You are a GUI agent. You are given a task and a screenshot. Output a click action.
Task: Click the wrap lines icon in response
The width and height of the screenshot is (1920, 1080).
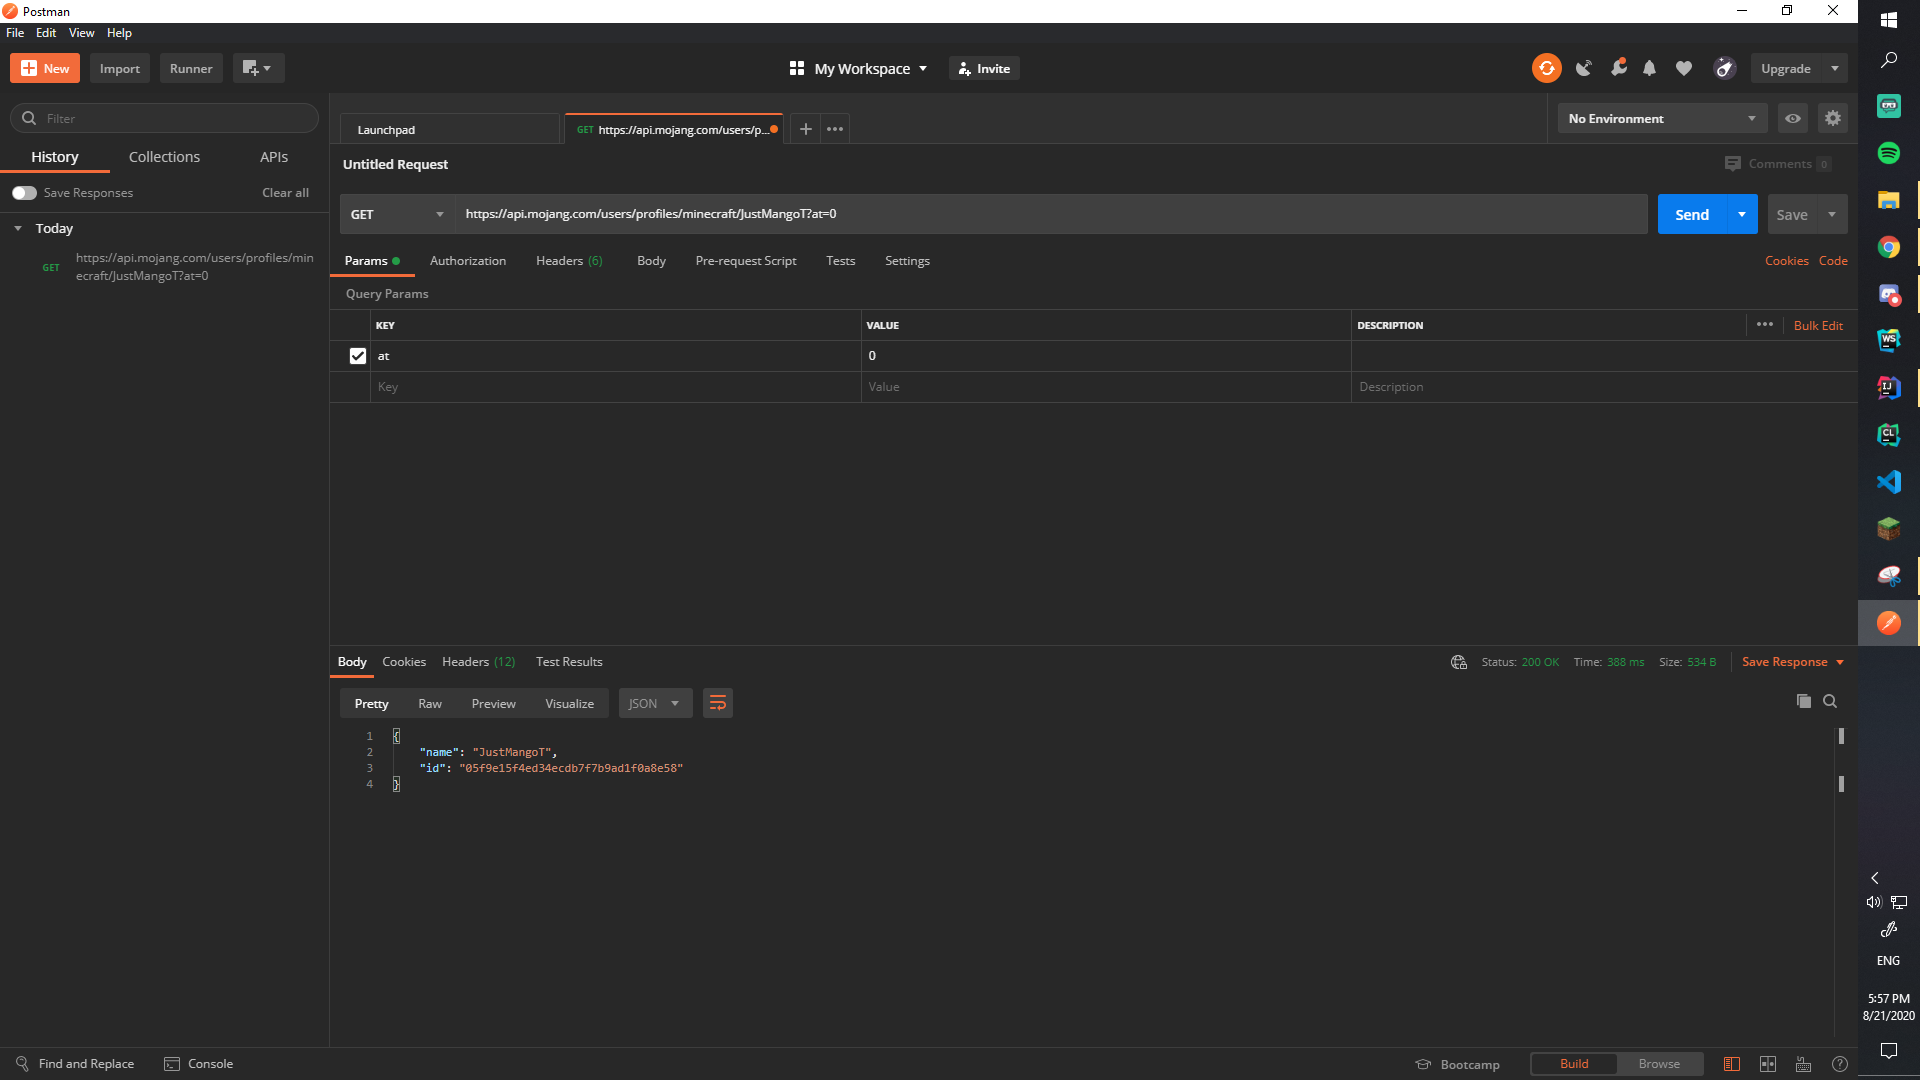(717, 703)
